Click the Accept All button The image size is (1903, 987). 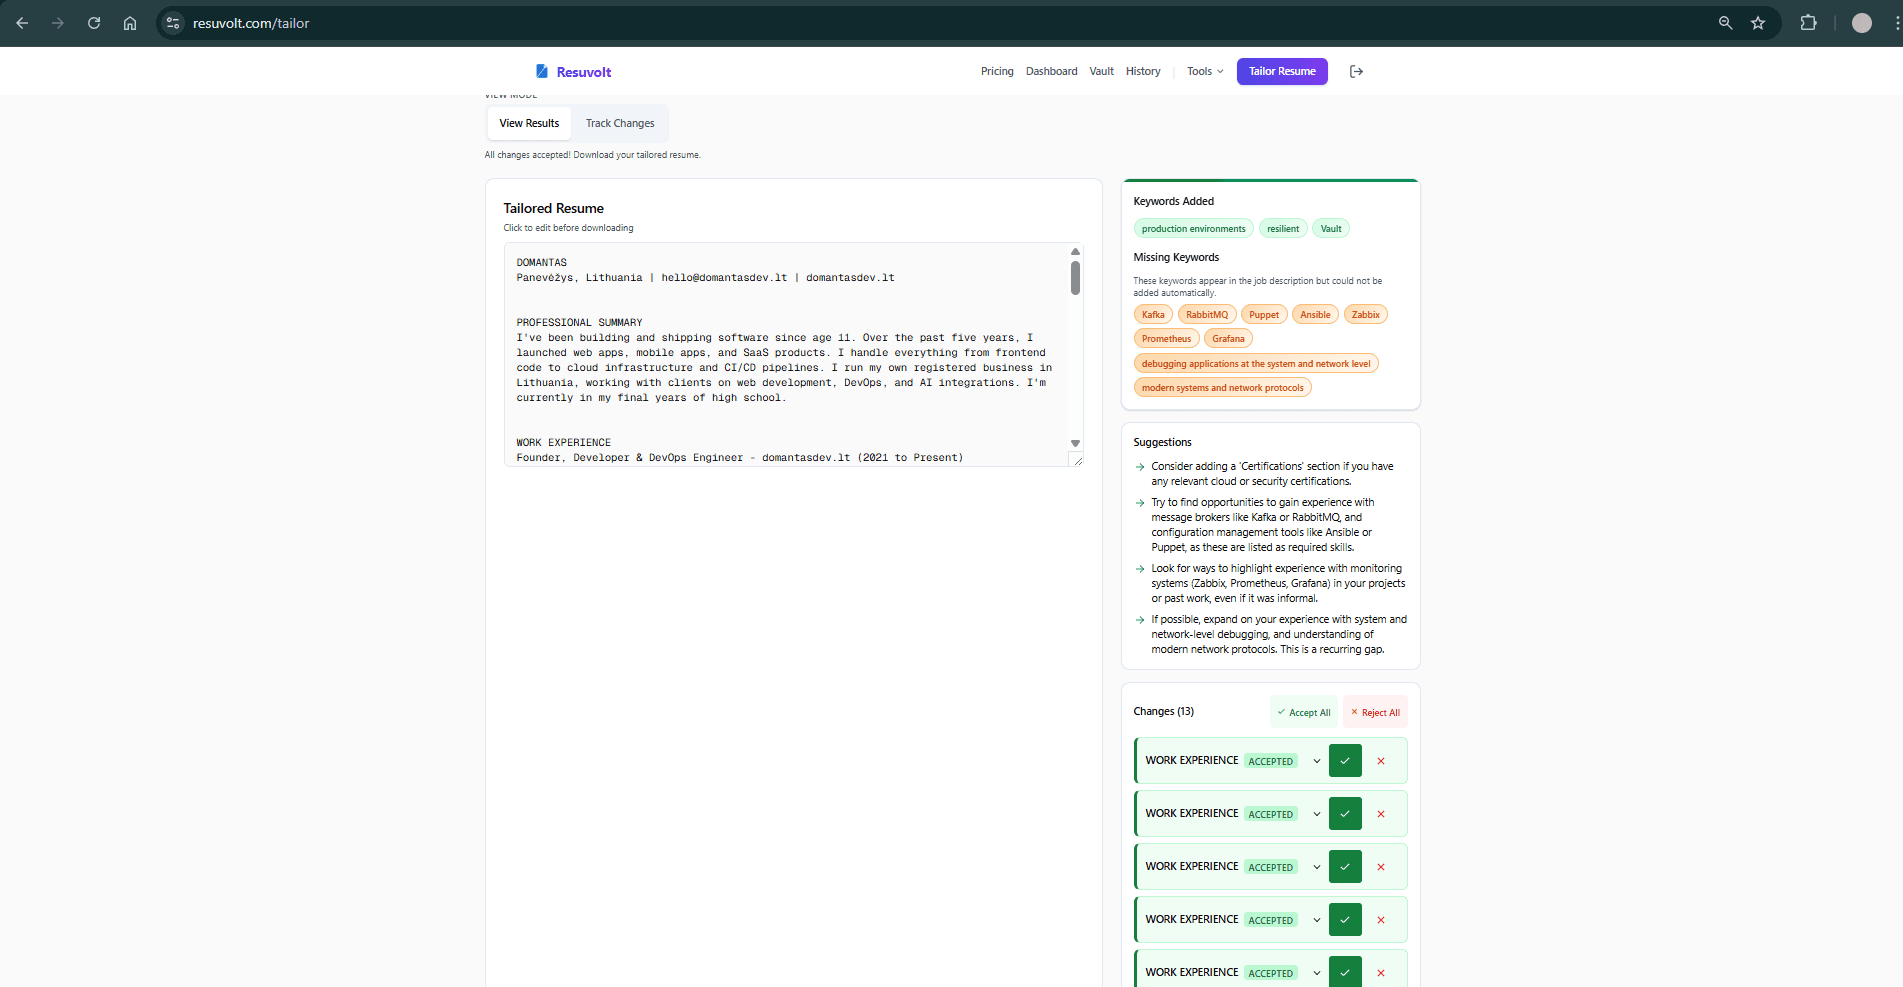point(1303,712)
